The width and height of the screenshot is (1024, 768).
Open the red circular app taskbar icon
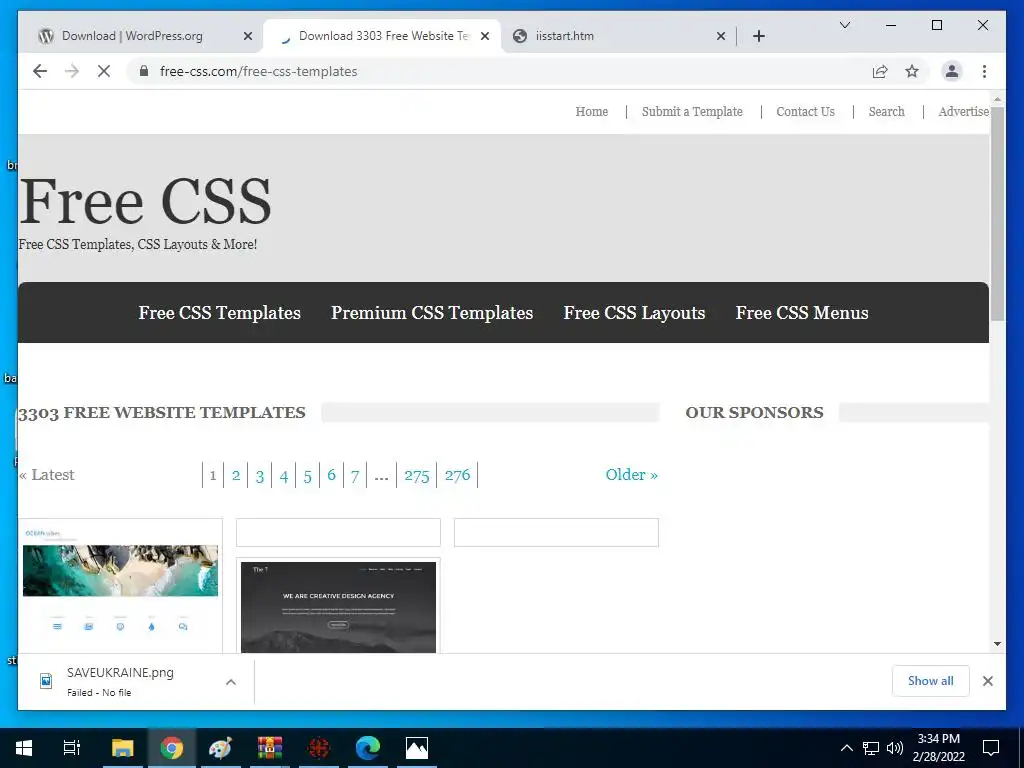click(319, 748)
